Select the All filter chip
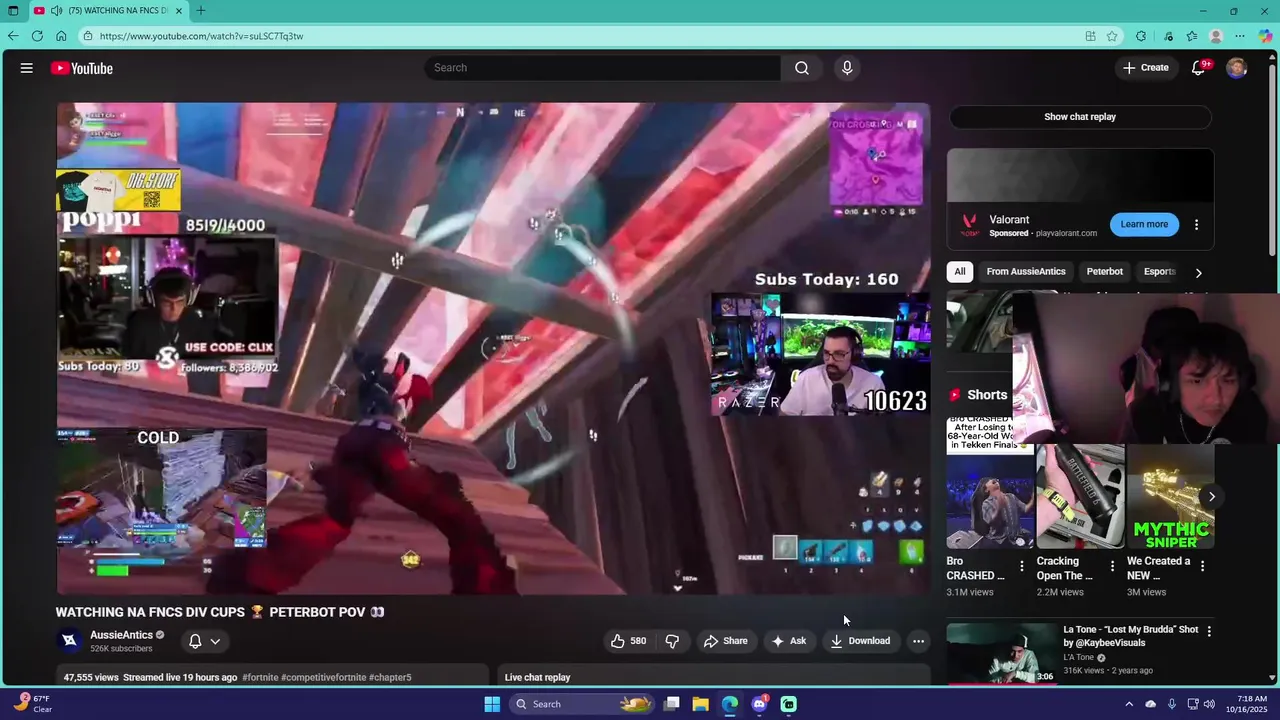Viewport: 1280px width, 720px height. pos(960,272)
